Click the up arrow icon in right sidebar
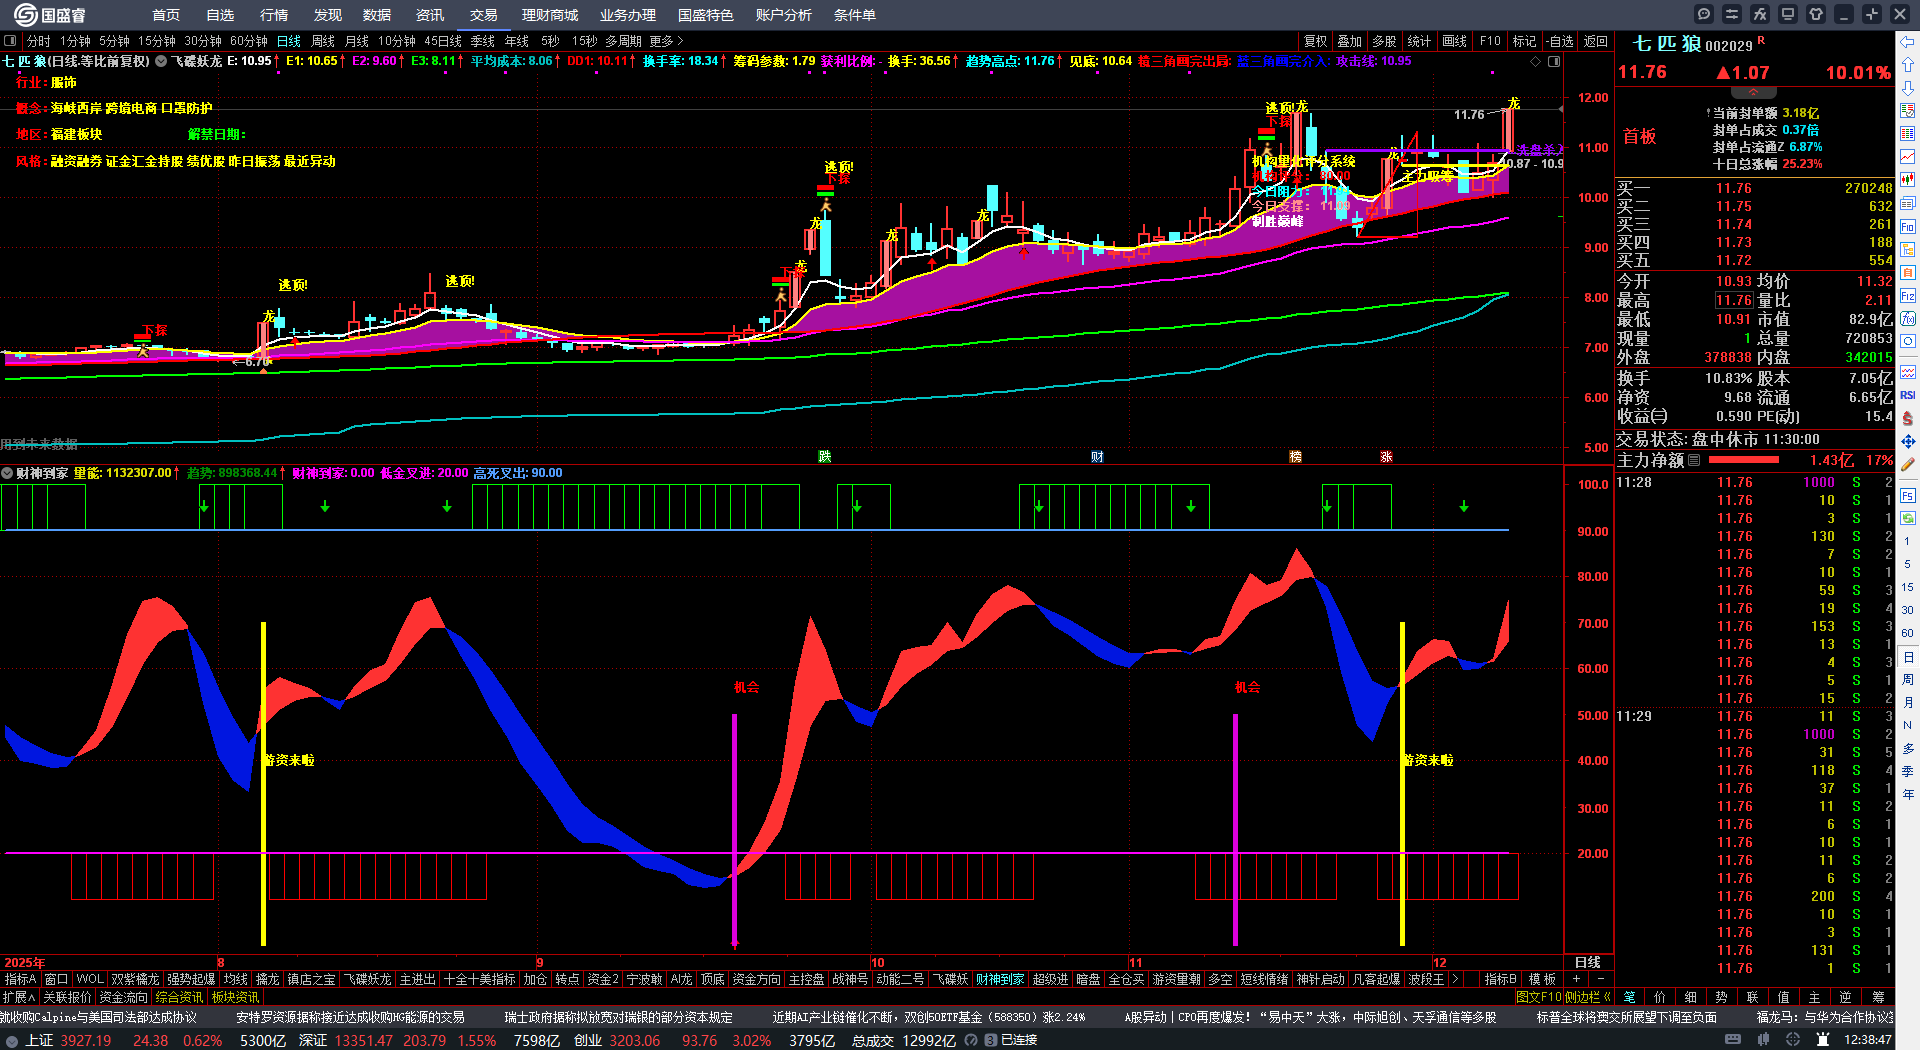 [x=1908, y=65]
